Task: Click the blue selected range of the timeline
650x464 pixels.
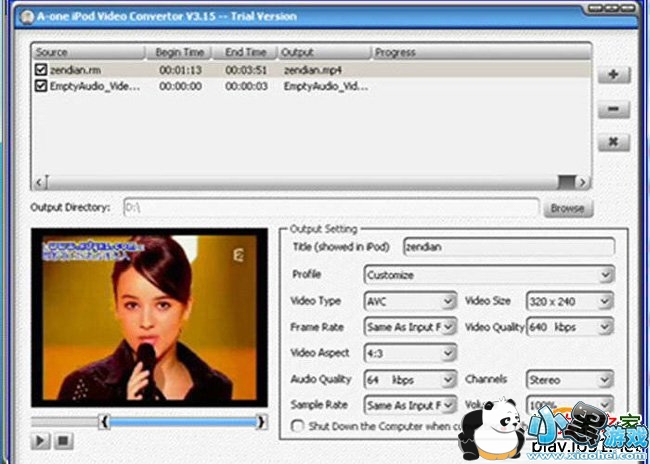Action: [183, 422]
